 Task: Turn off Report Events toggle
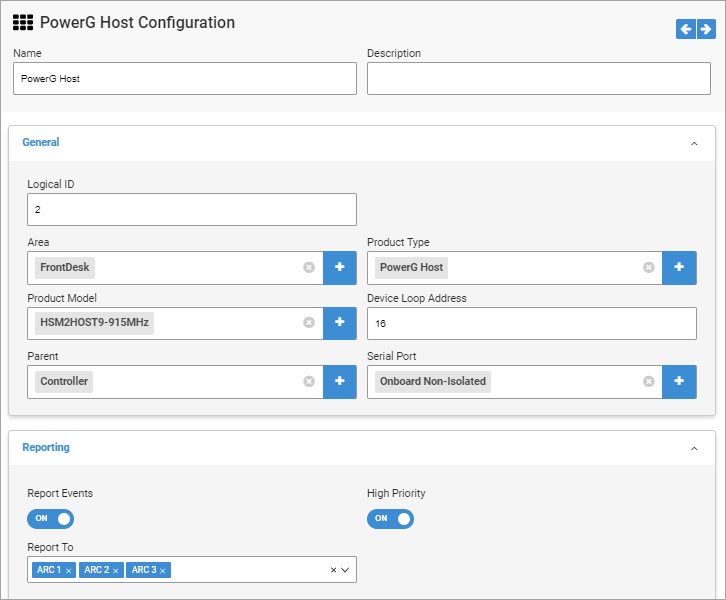[x=51, y=519]
